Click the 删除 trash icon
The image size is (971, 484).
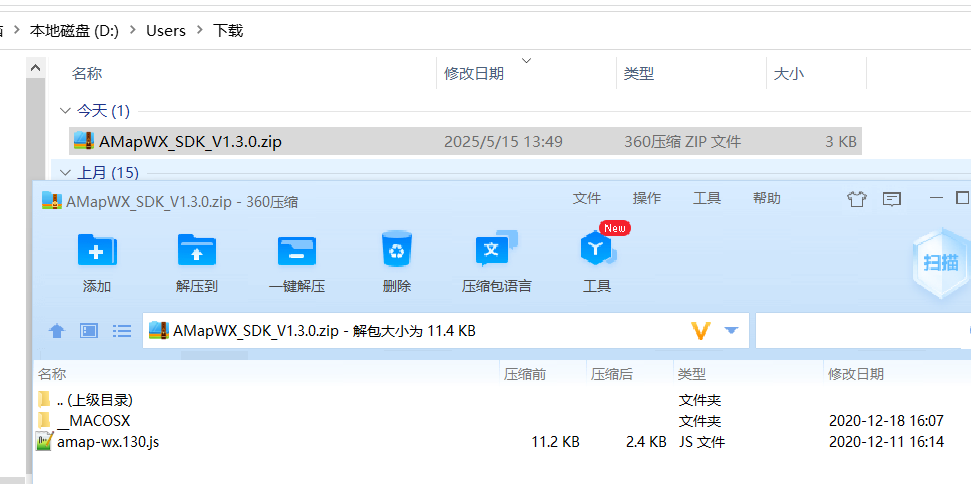(x=396, y=249)
